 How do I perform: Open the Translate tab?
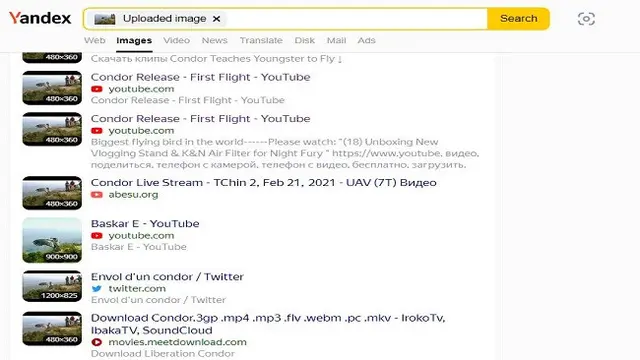tap(261, 40)
